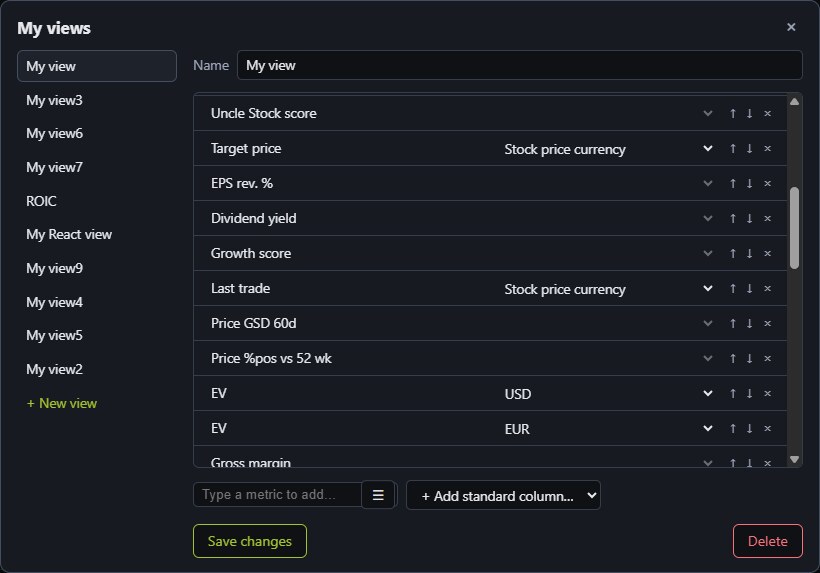Remove the Target price column
Image resolution: width=820 pixels, height=573 pixels.
[x=768, y=148]
